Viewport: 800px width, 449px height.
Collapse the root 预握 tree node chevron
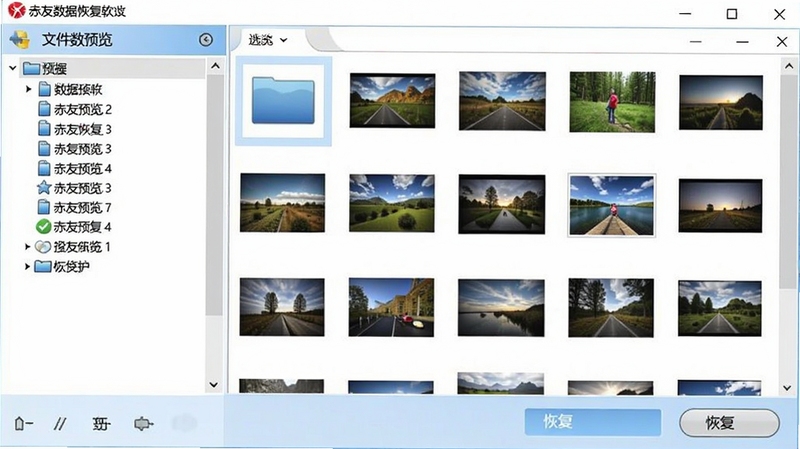click(13, 68)
